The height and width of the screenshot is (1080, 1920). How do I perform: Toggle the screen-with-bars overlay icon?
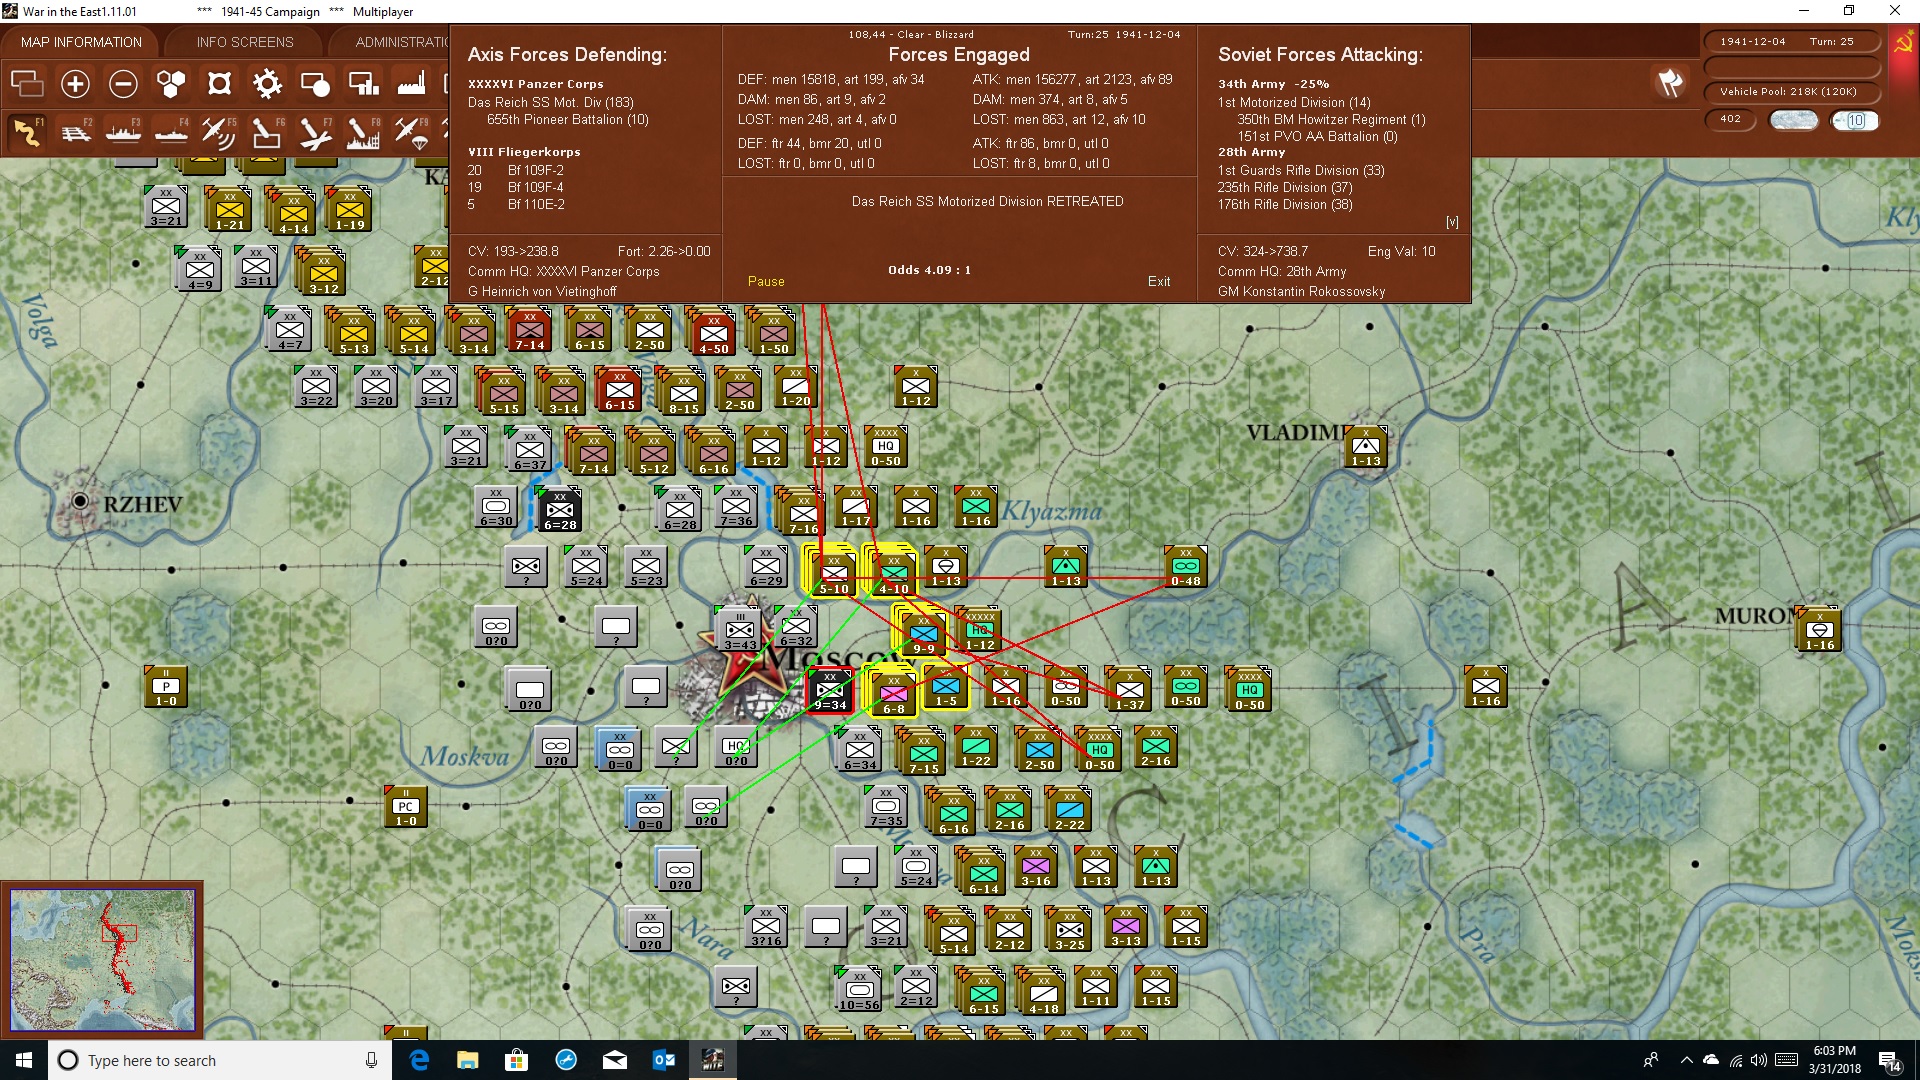(x=363, y=84)
